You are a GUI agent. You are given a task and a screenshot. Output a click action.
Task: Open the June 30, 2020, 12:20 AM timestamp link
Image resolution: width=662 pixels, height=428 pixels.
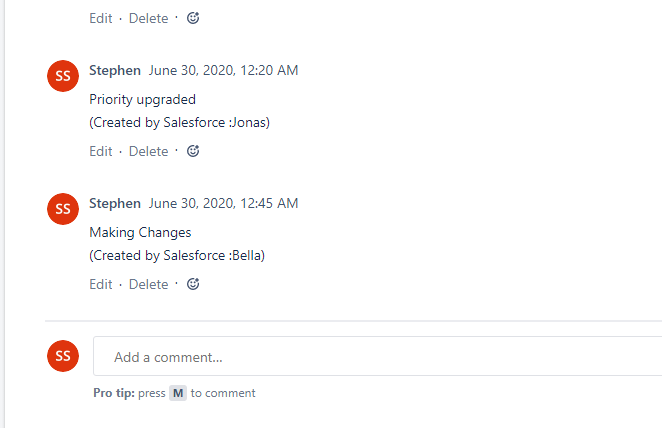pos(223,70)
